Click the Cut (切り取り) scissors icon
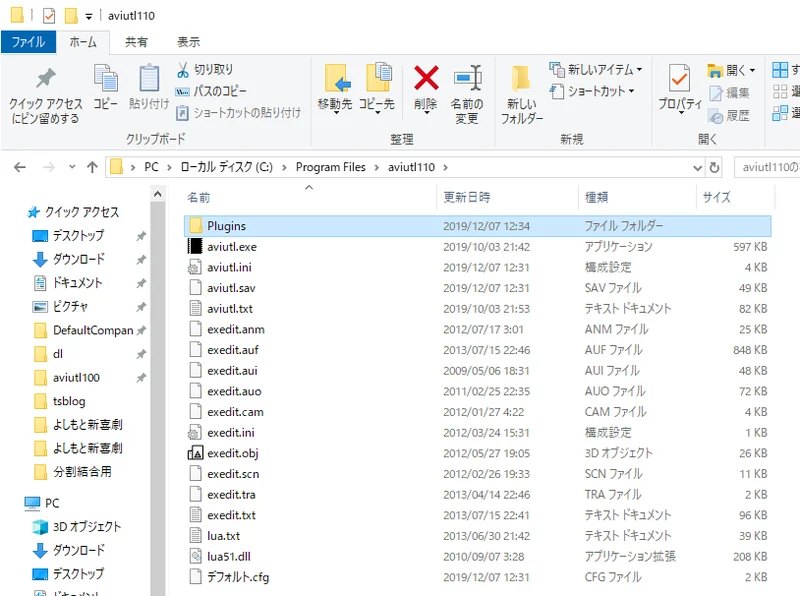Screen dimensions: 800x596 point(184,70)
